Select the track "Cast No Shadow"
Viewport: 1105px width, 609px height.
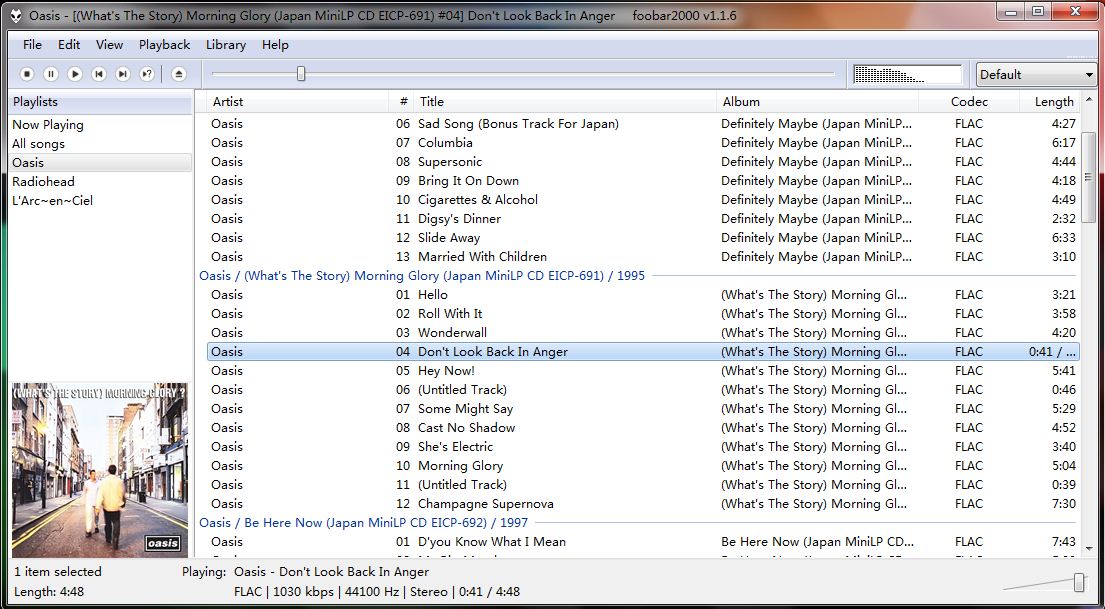pos(643,428)
